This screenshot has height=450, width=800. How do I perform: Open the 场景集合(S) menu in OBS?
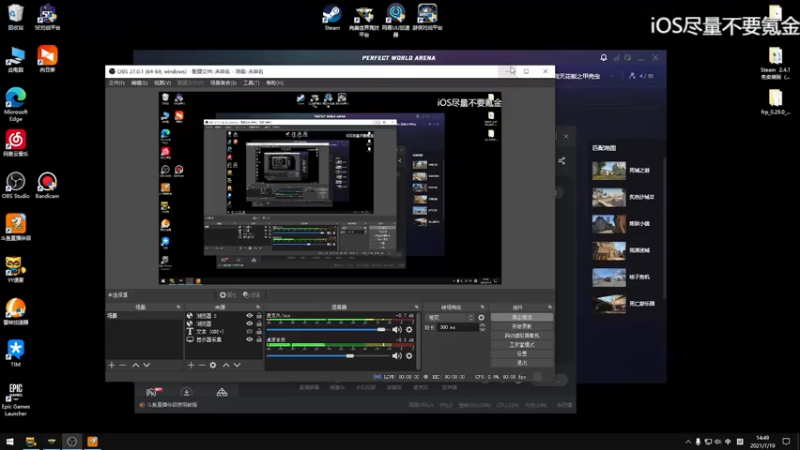(x=223, y=83)
